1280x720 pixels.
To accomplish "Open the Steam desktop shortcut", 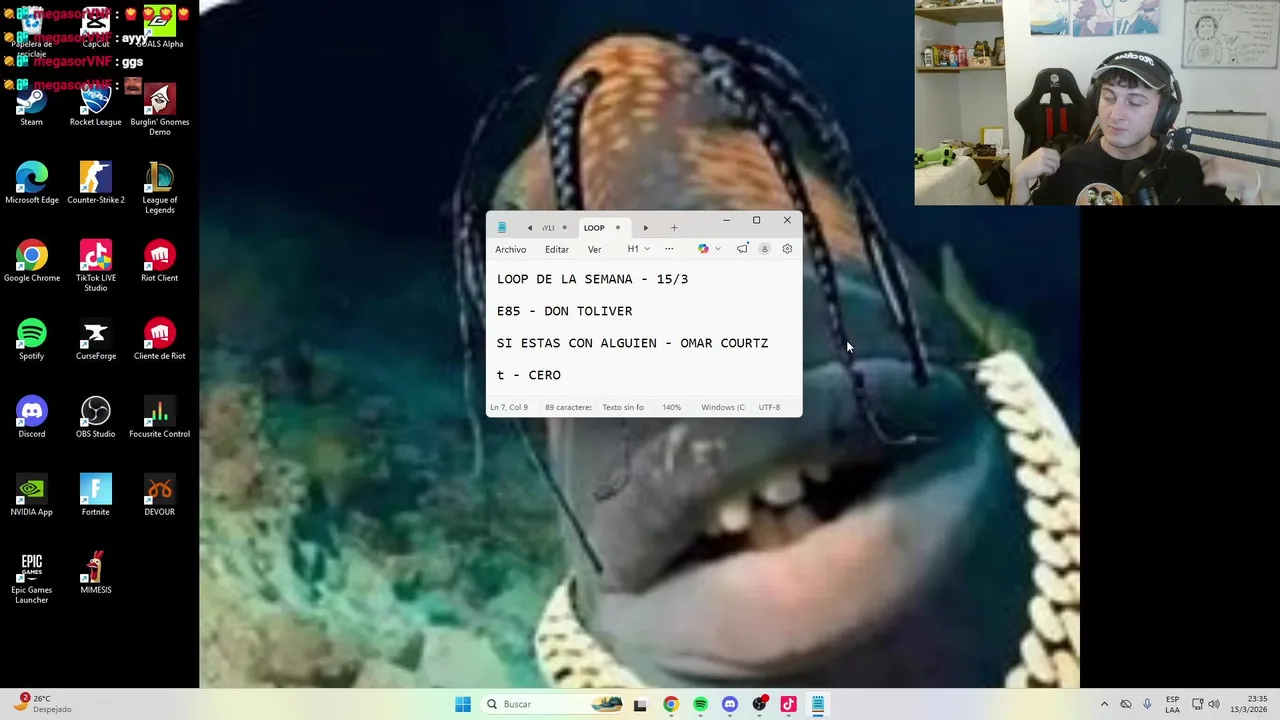I will click(x=31, y=105).
